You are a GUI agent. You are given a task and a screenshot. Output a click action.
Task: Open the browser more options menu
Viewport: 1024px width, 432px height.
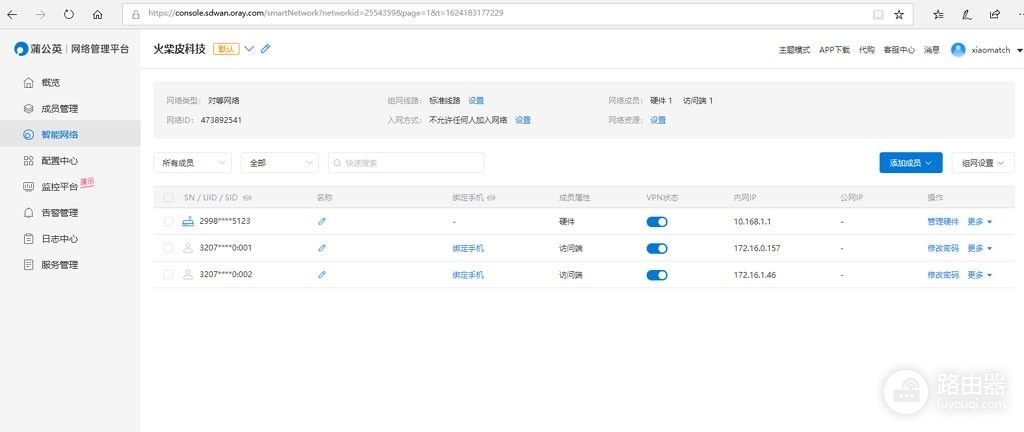[1019, 14]
